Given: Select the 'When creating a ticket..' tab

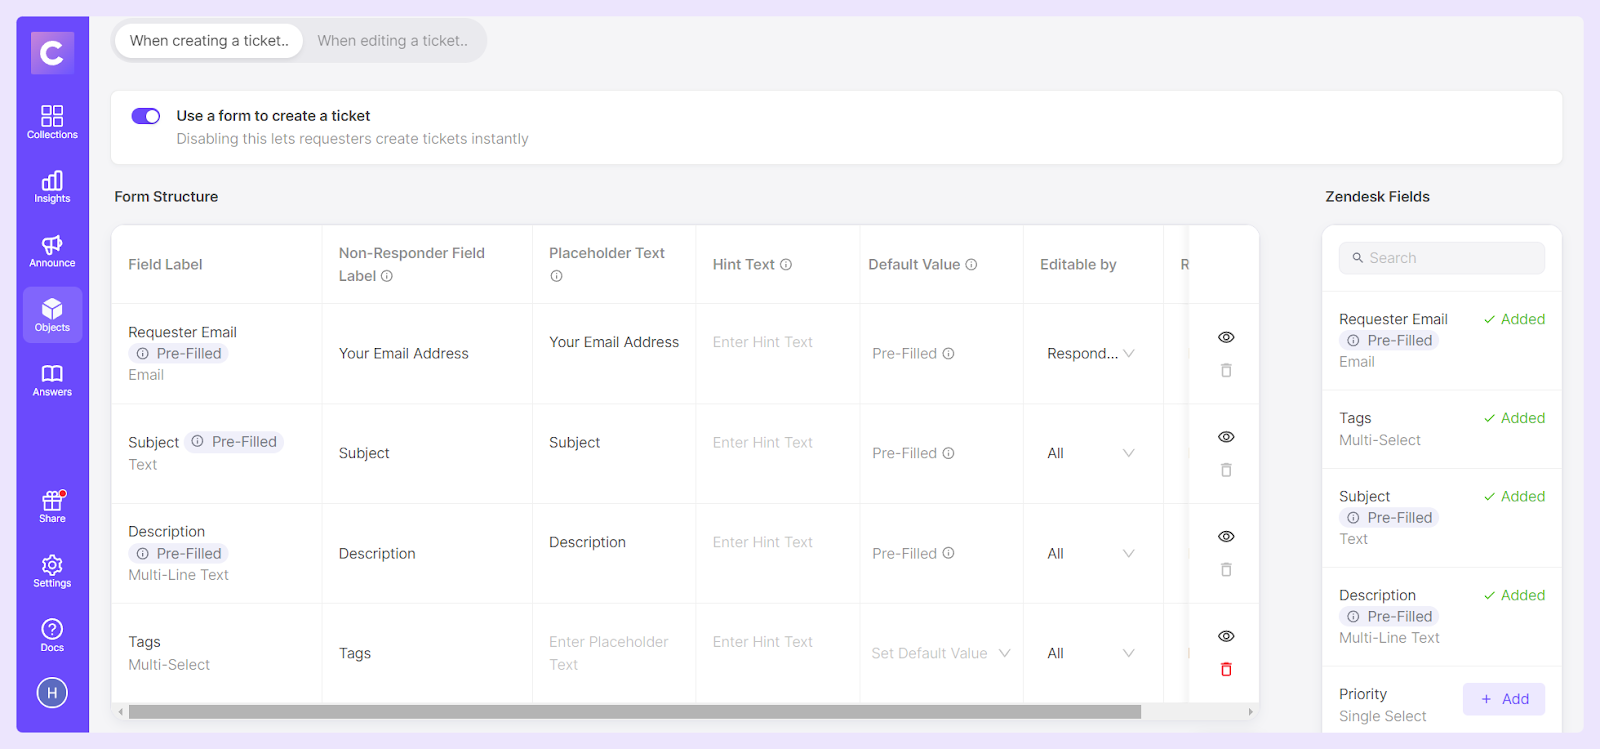Looking at the screenshot, I should [x=209, y=41].
